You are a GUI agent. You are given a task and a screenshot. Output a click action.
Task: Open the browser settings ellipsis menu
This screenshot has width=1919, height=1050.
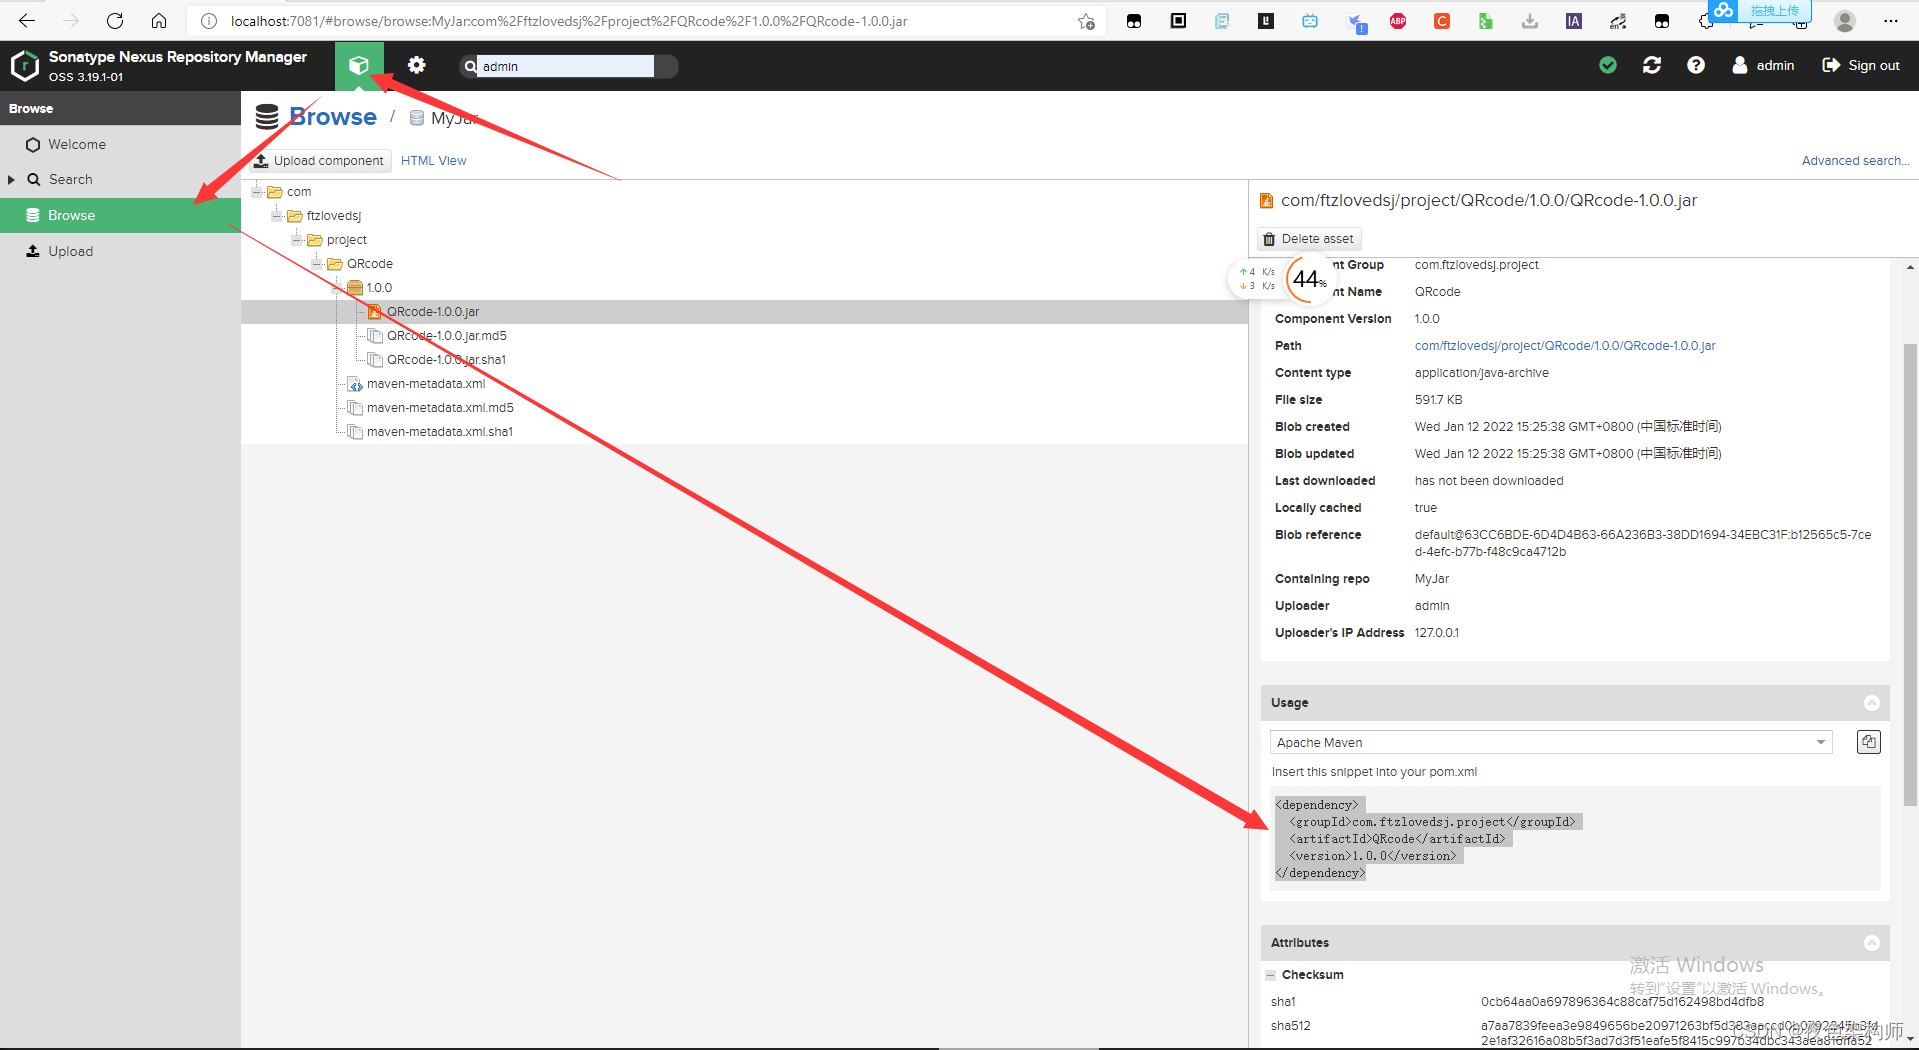(x=1890, y=21)
